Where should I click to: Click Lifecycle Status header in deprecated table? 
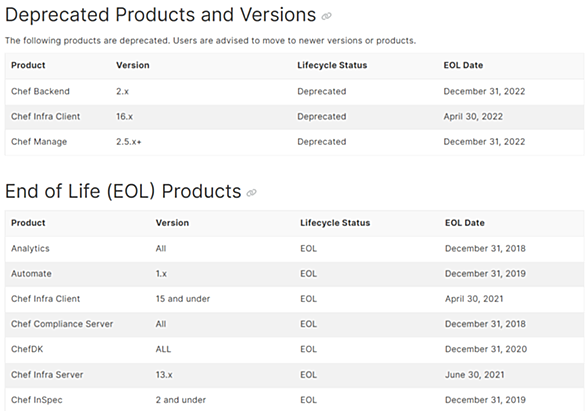coord(332,65)
